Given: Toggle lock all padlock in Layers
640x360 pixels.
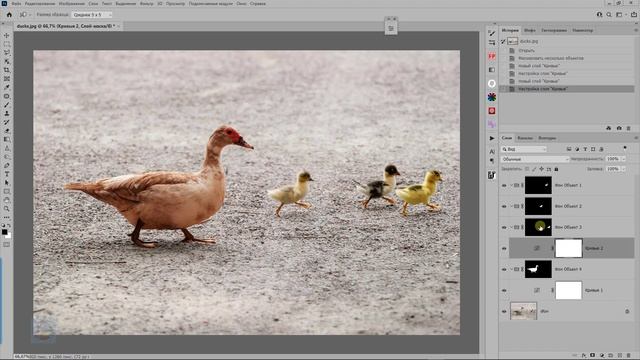Looking at the screenshot, I should click(556, 169).
